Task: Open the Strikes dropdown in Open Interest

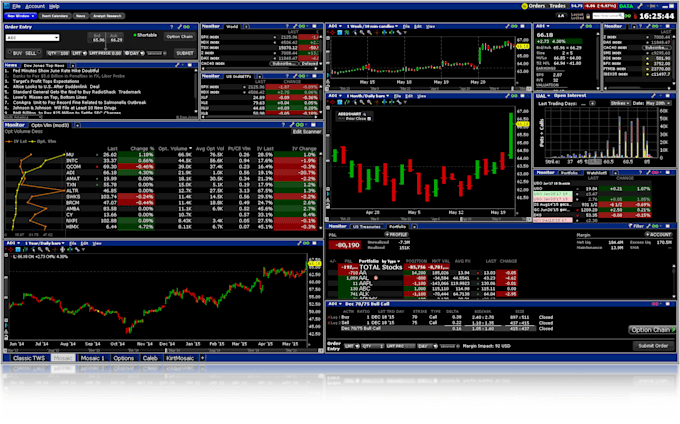Action: coord(620,103)
